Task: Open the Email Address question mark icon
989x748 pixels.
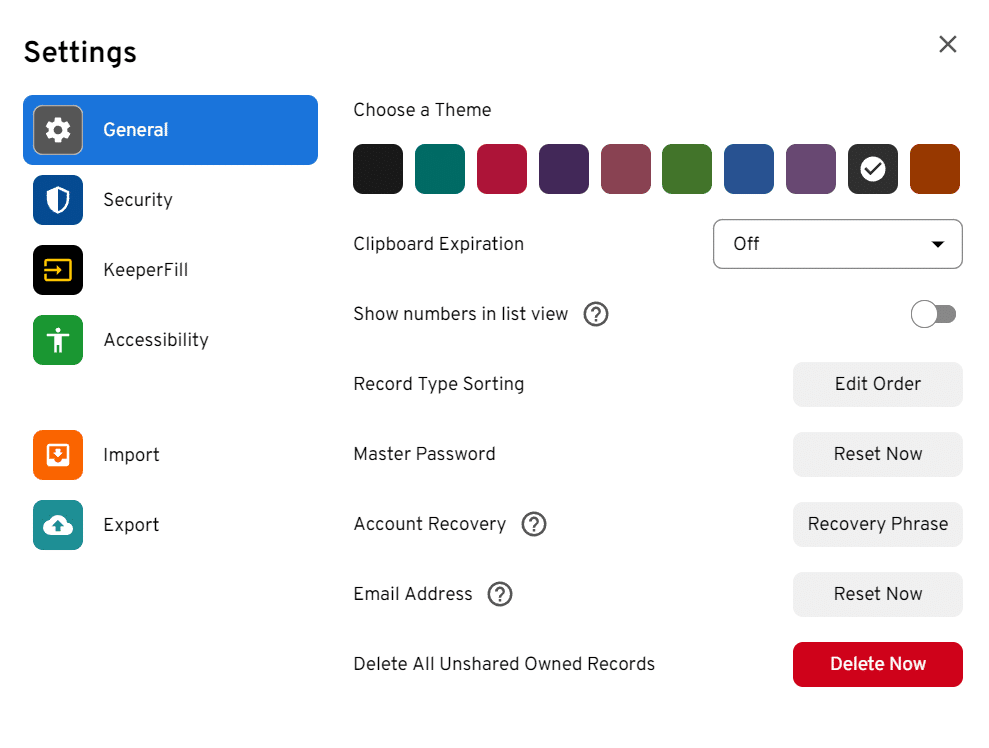Action: tap(499, 594)
